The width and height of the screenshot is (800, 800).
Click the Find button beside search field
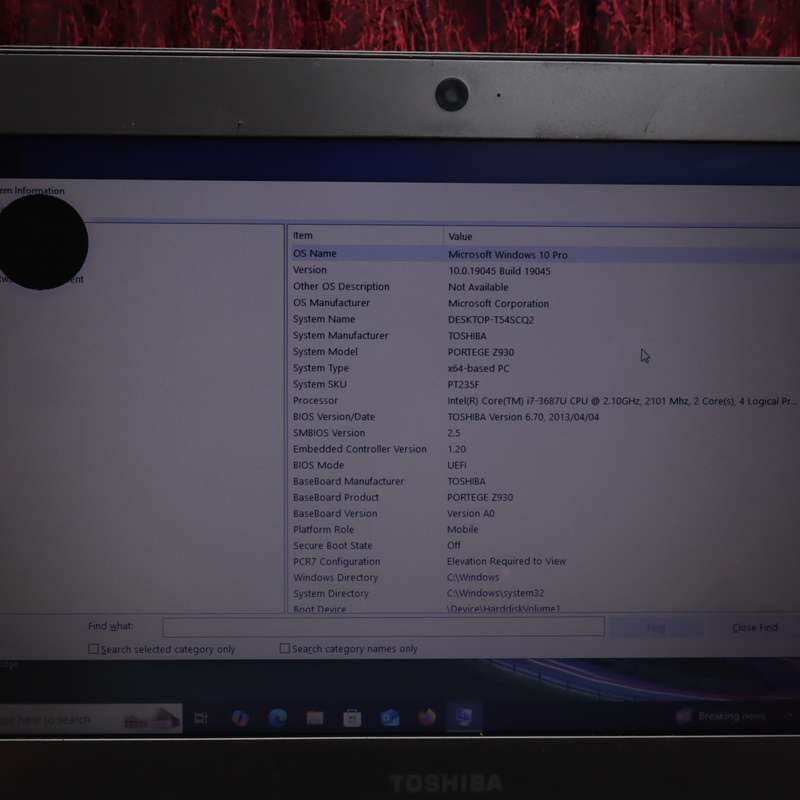tap(656, 628)
